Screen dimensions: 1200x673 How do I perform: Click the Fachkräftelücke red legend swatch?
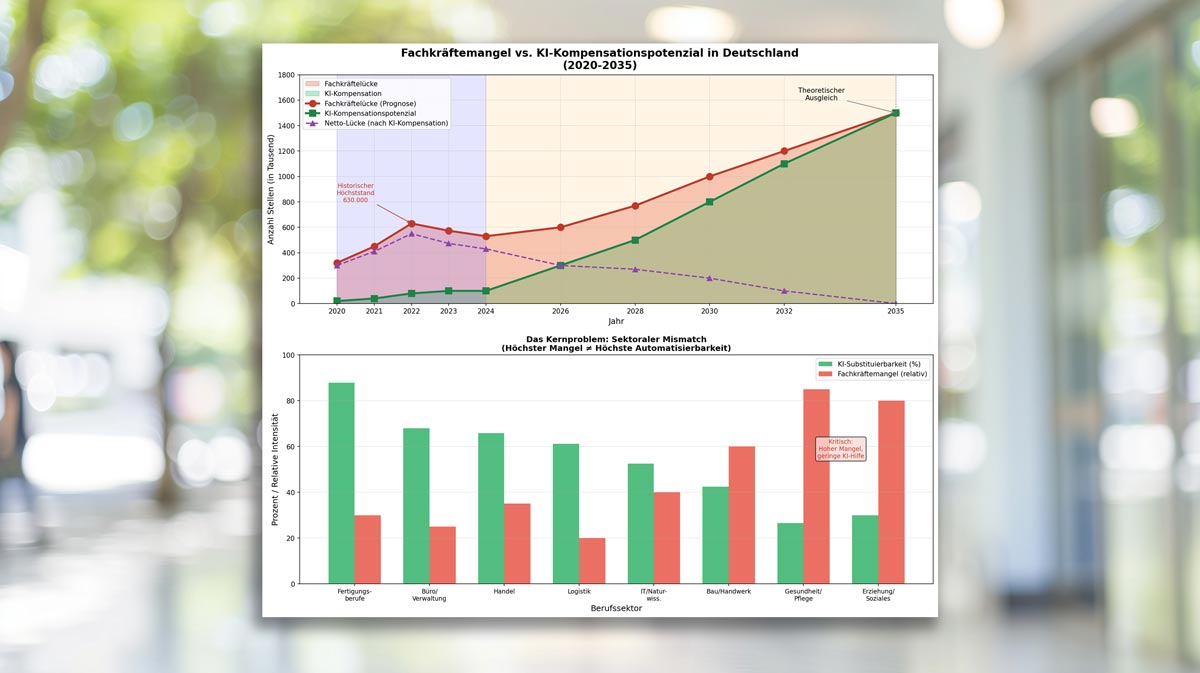(x=311, y=84)
